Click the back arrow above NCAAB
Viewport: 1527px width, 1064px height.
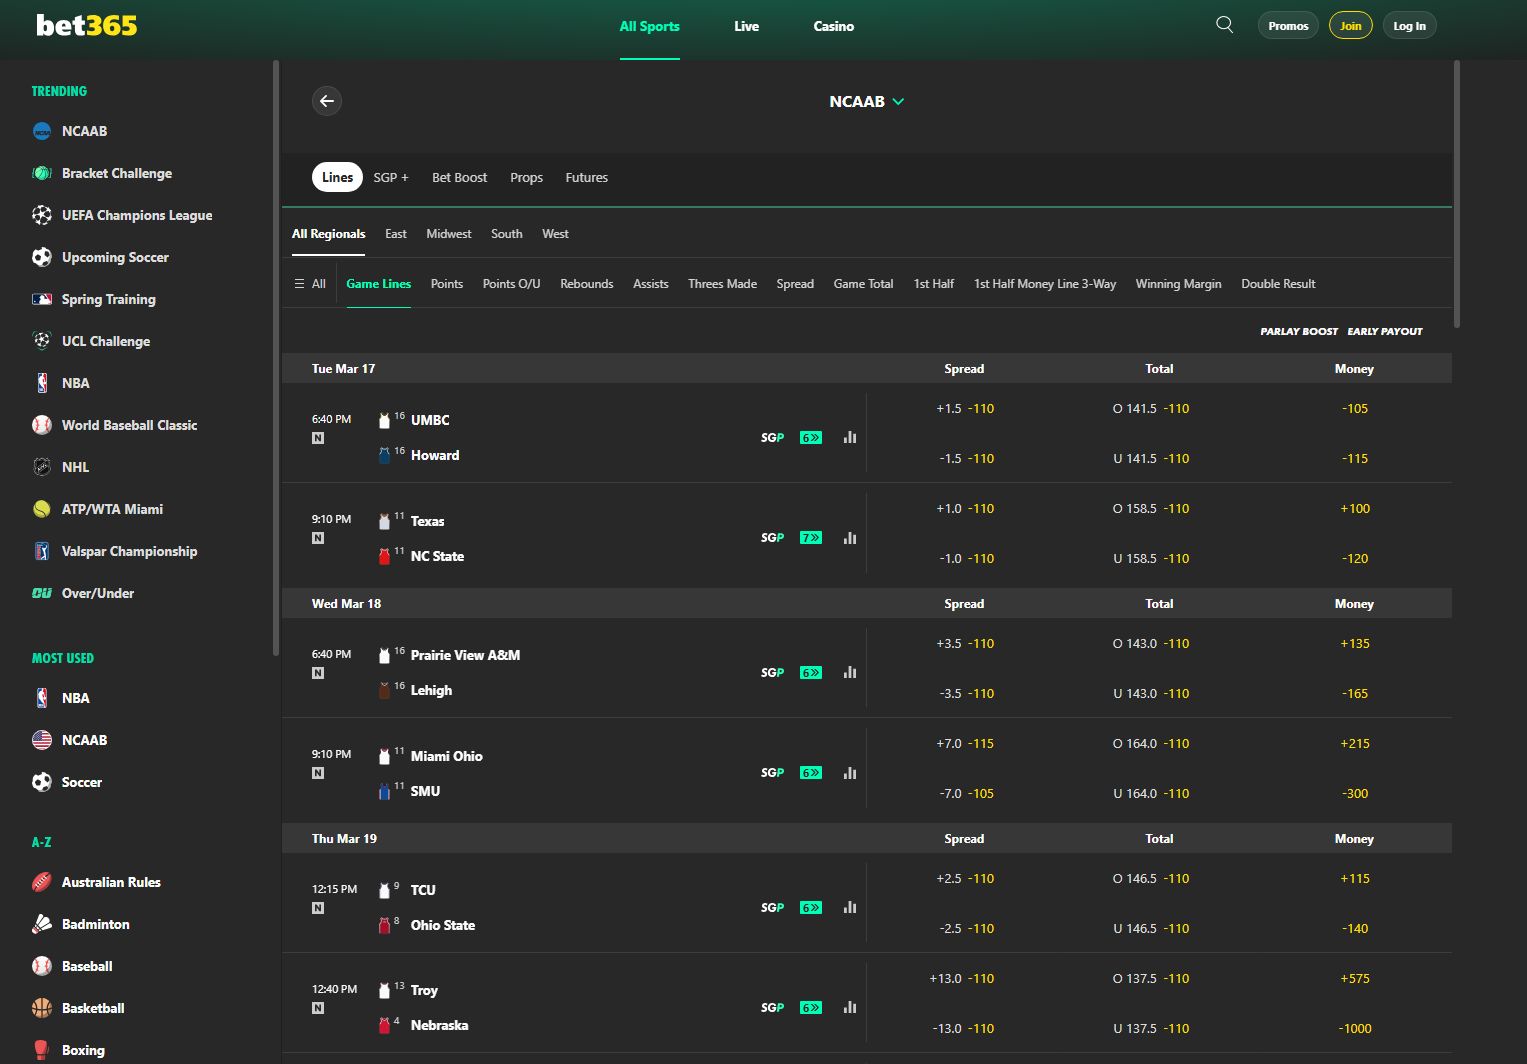click(327, 101)
